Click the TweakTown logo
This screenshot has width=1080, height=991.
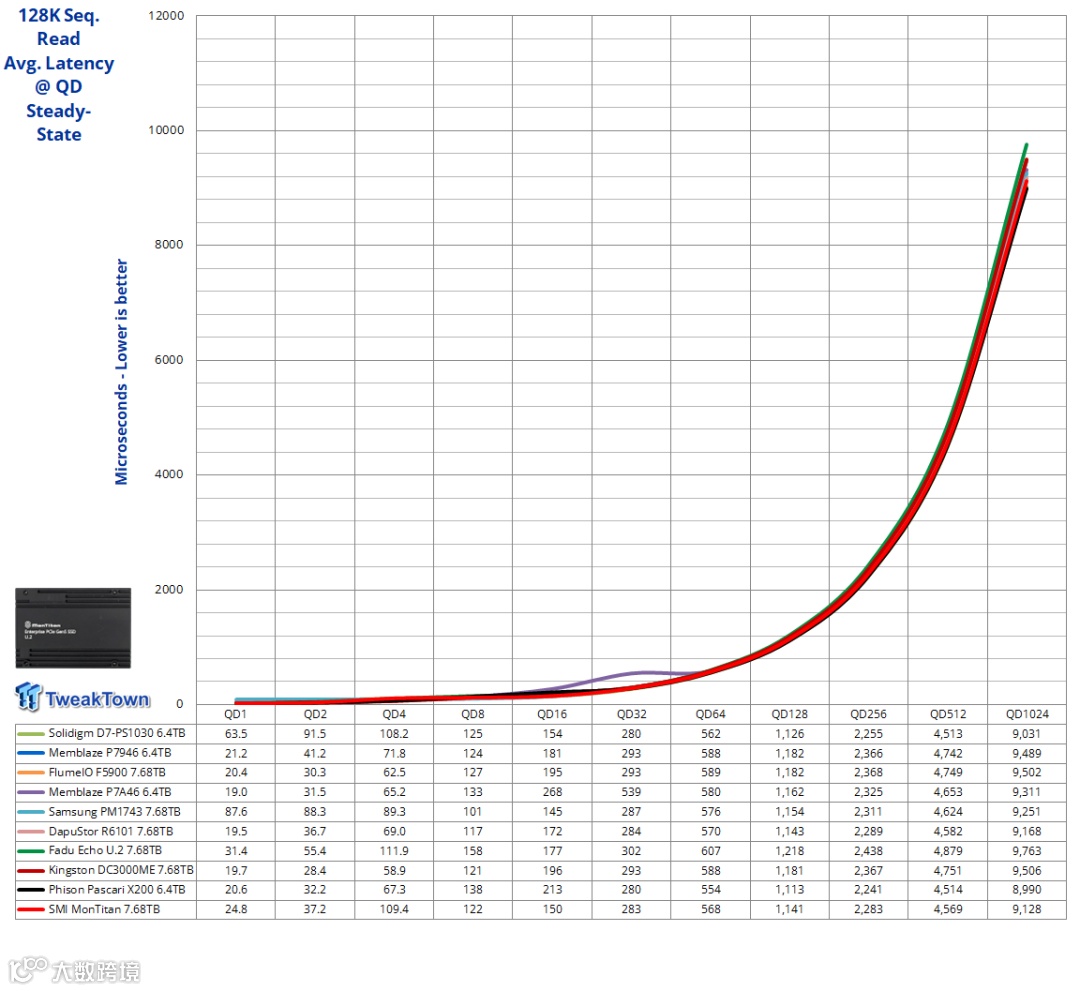pyautogui.click(x=83, y=697)
